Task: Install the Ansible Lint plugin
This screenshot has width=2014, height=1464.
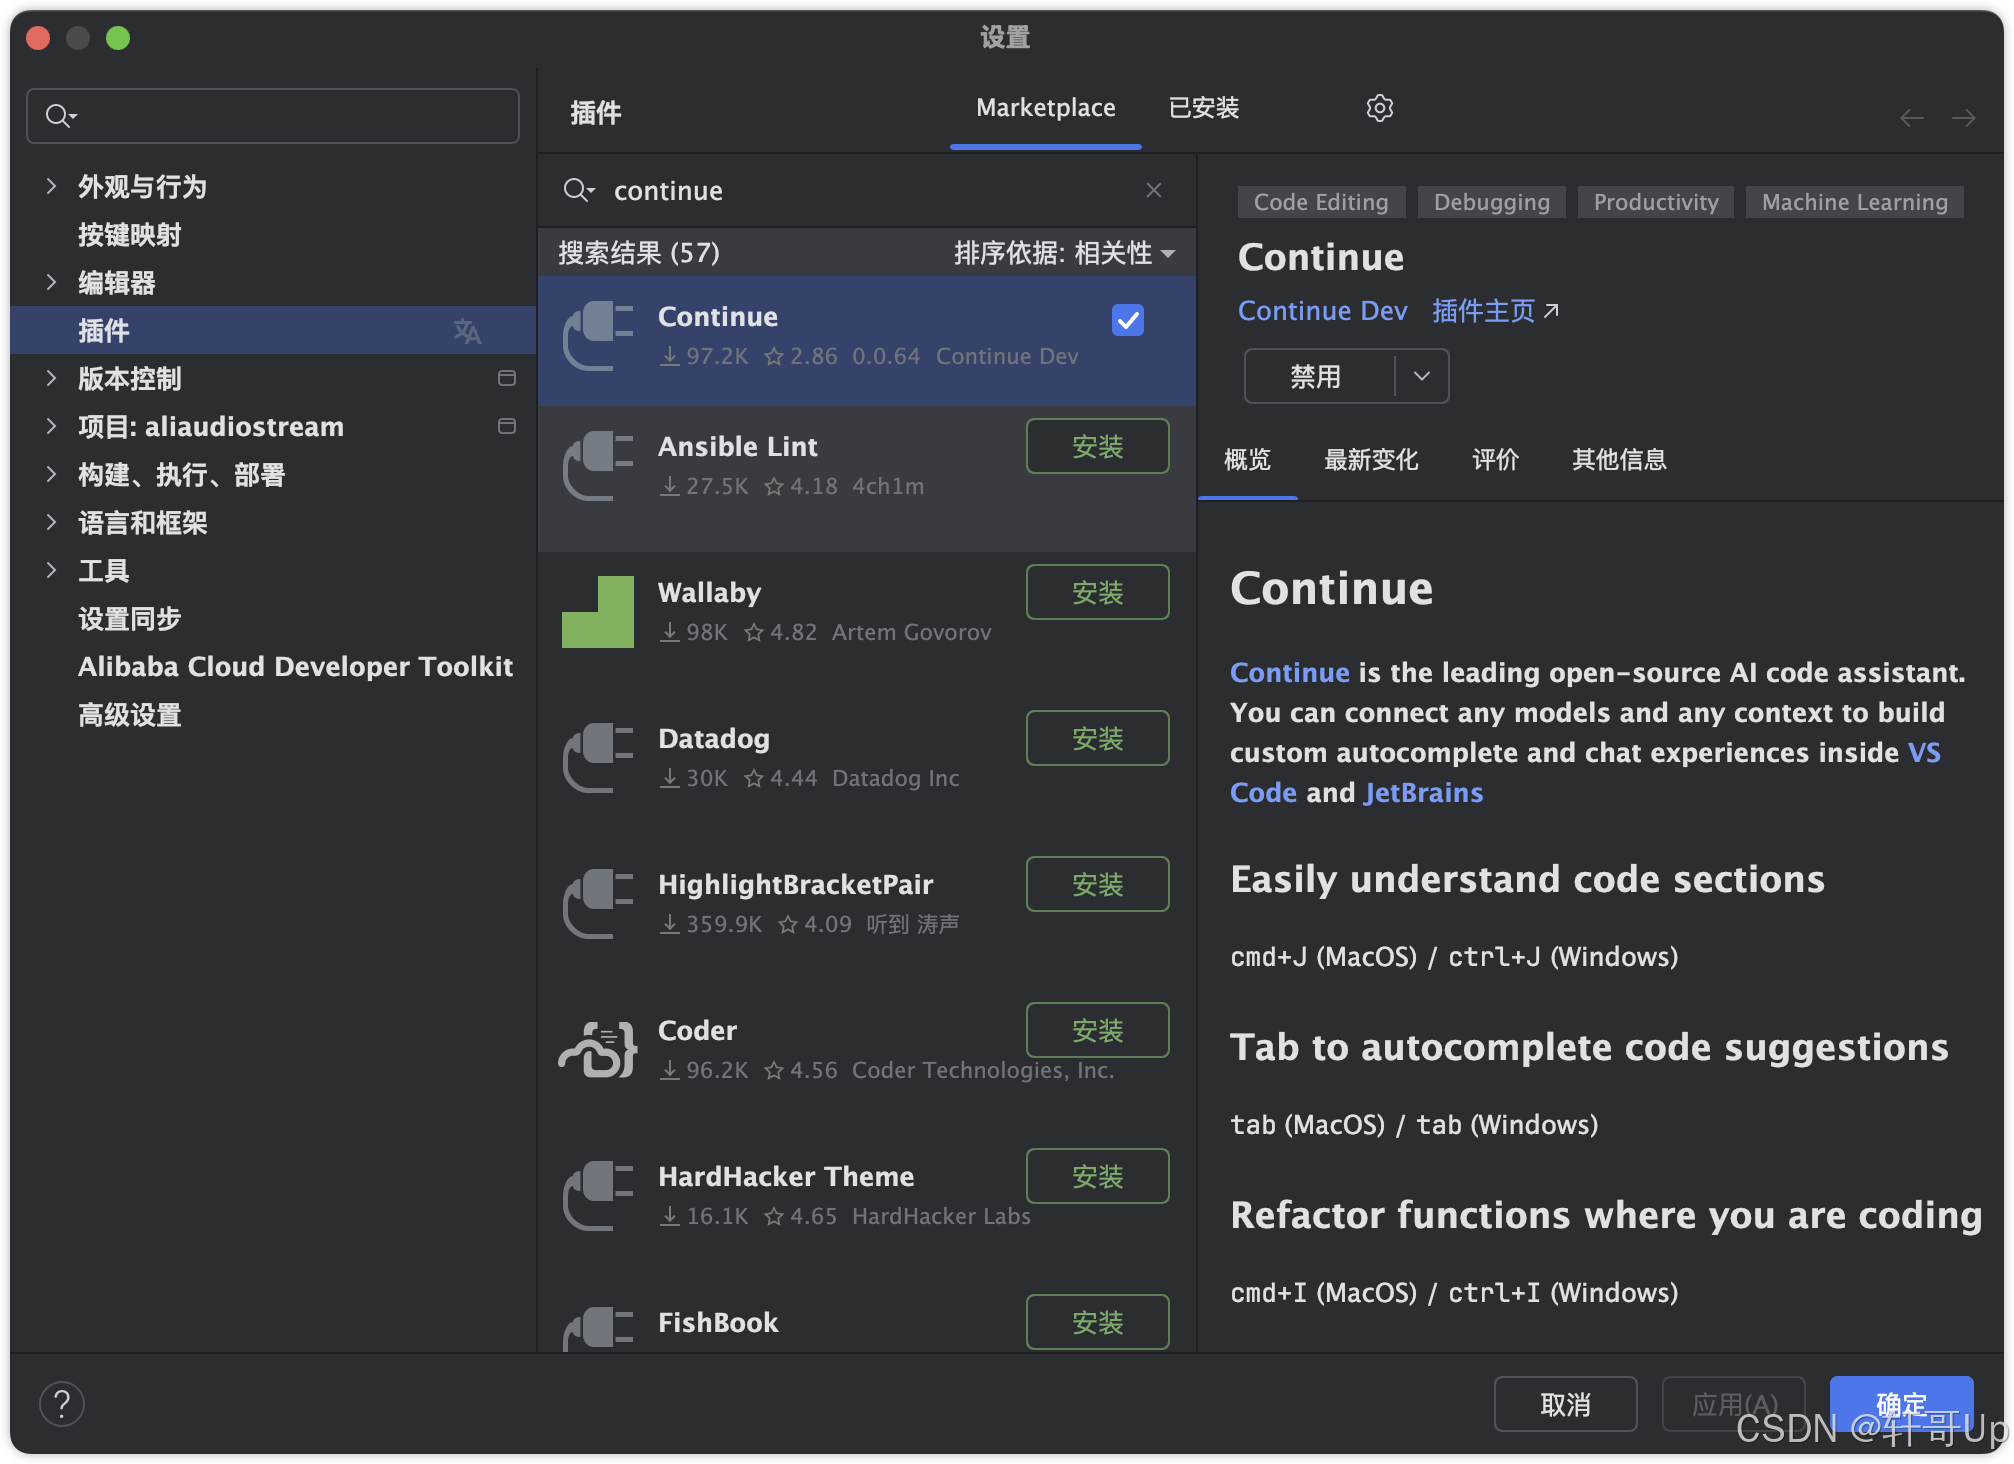Action: (1097, 446)
